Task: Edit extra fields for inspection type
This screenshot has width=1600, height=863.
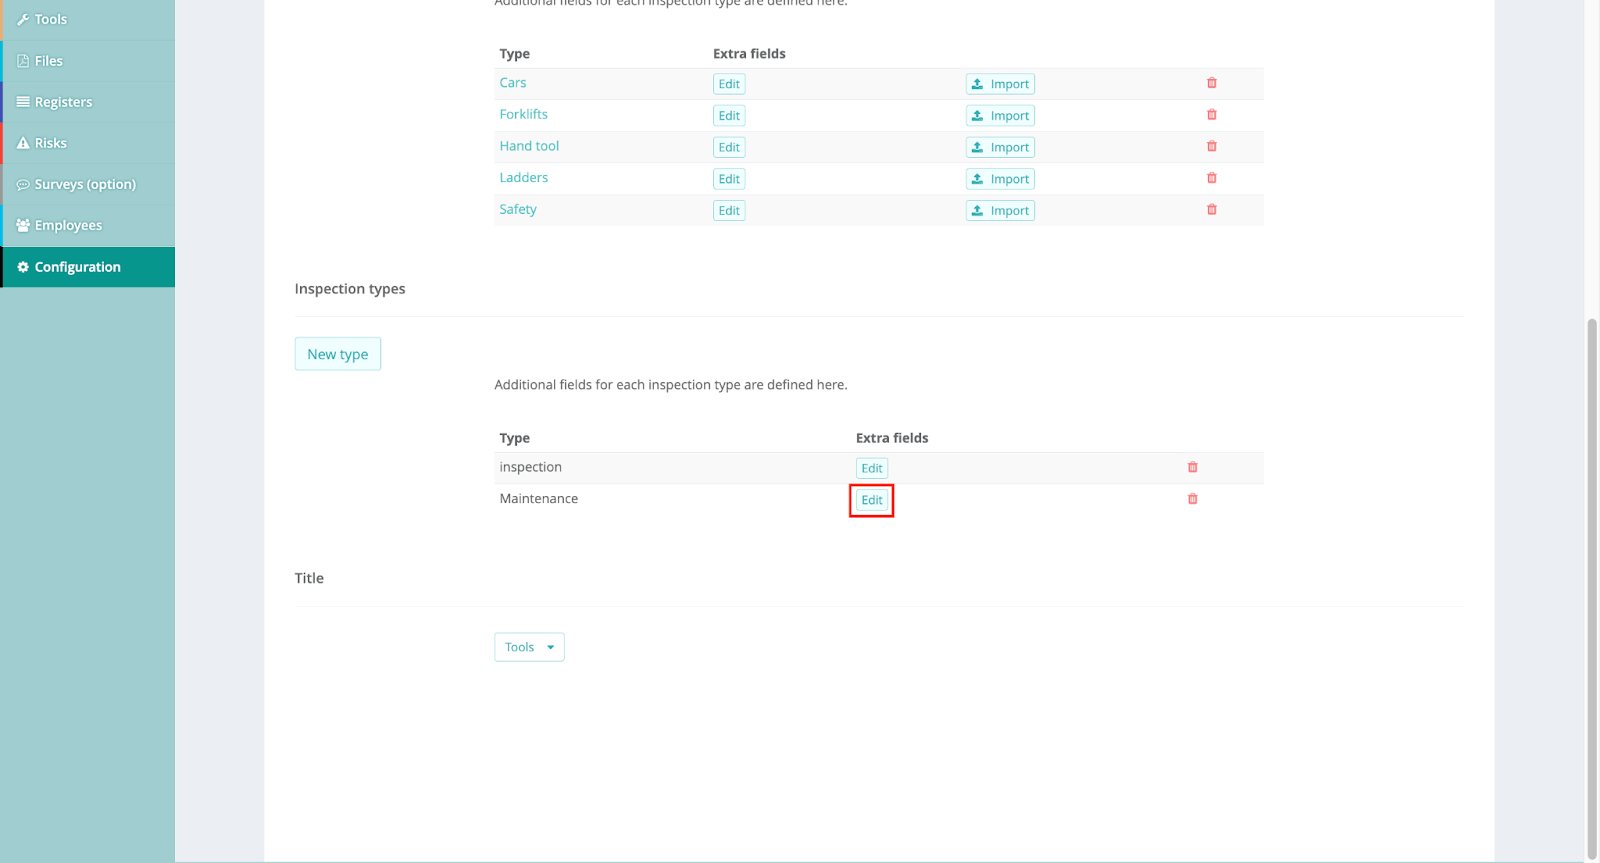Action: tap(872, 468)
